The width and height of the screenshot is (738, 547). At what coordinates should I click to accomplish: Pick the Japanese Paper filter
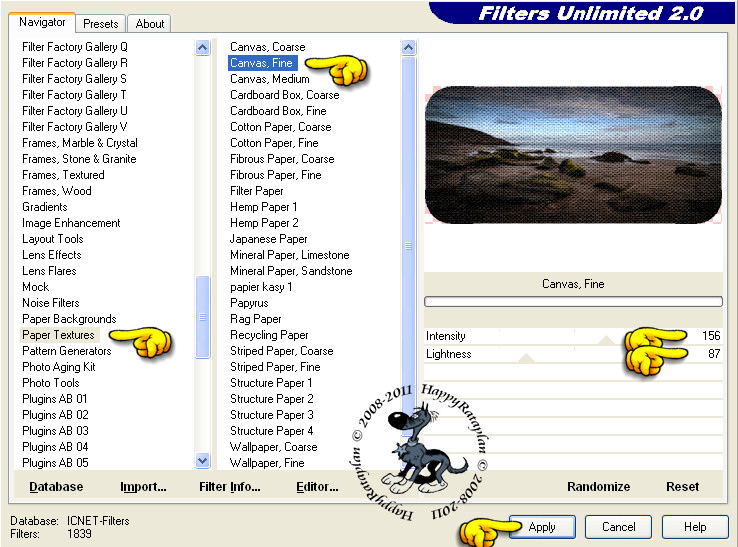(269, 239)
